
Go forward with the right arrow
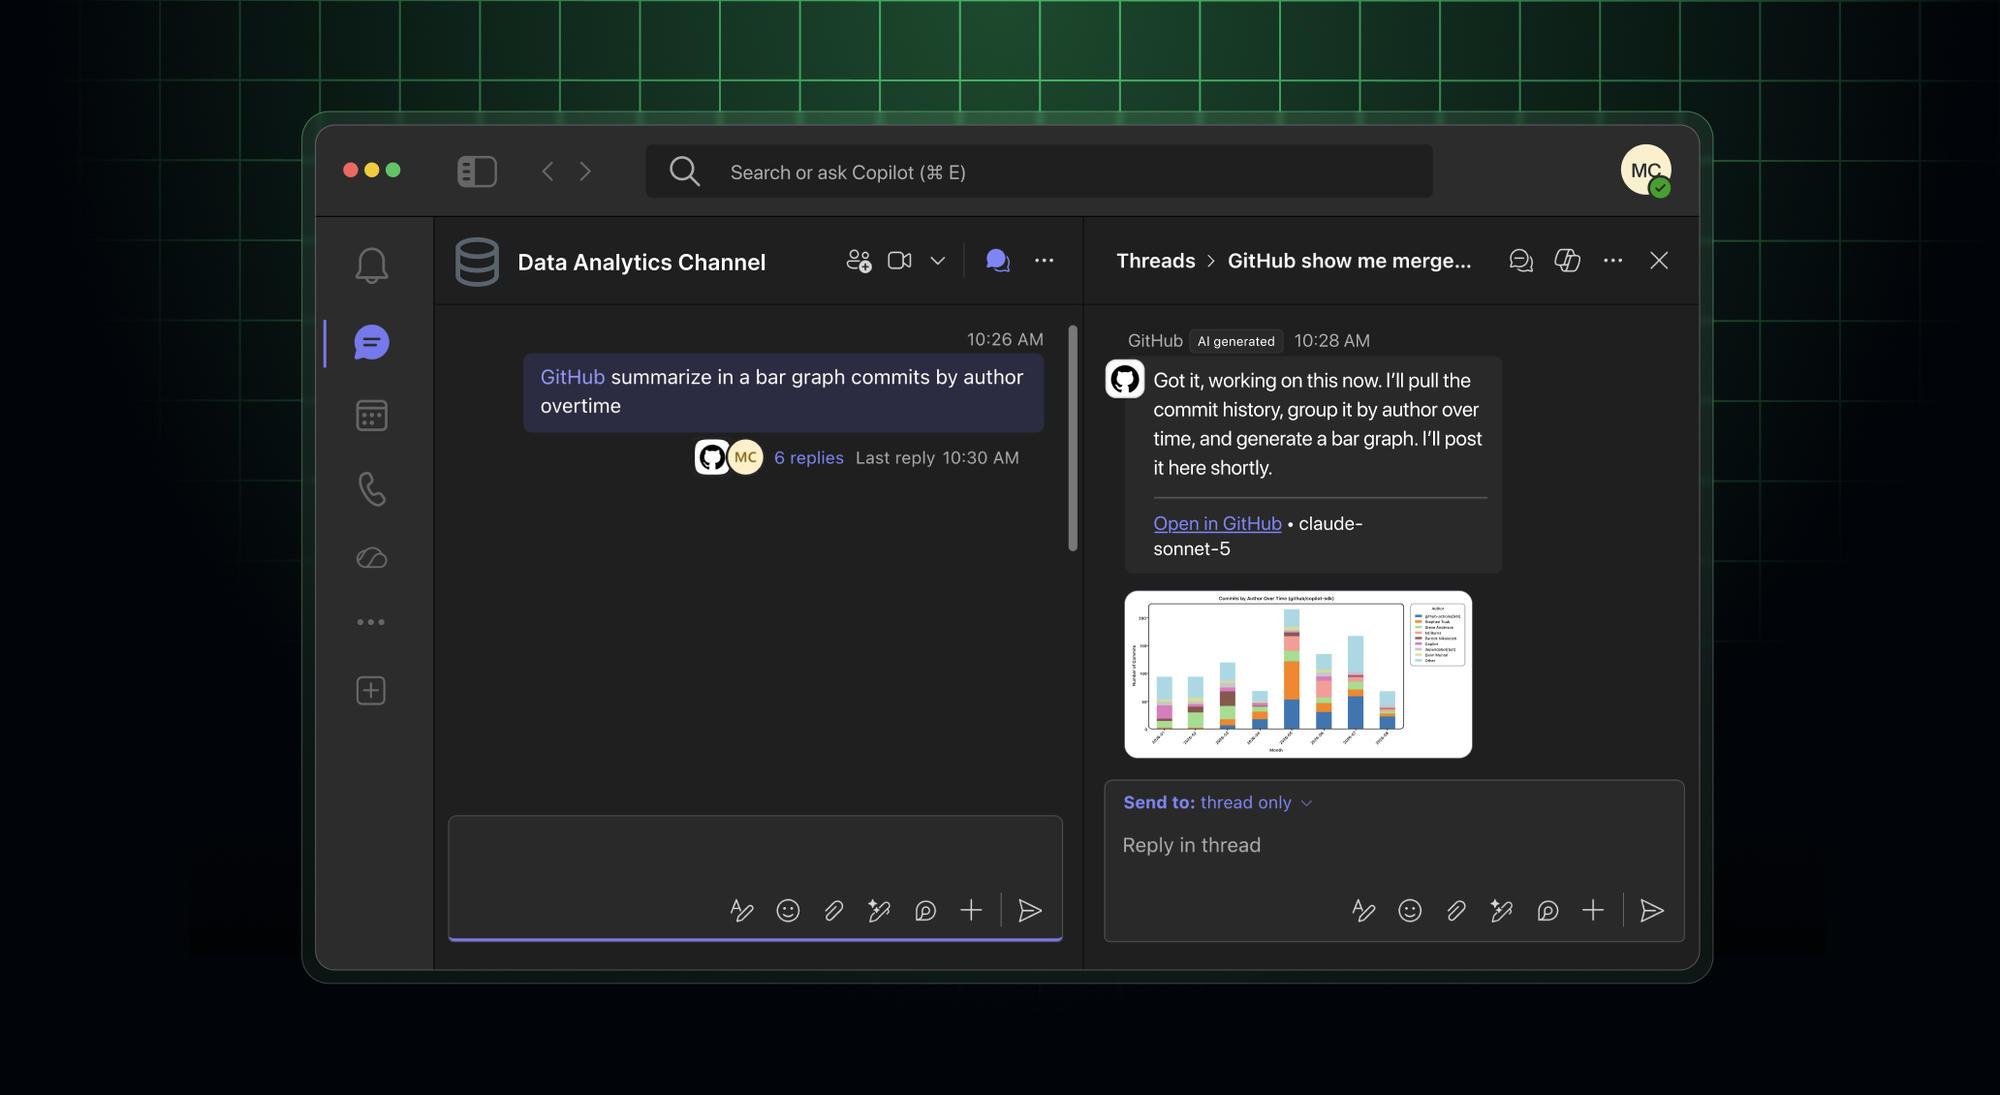(586, 171)
